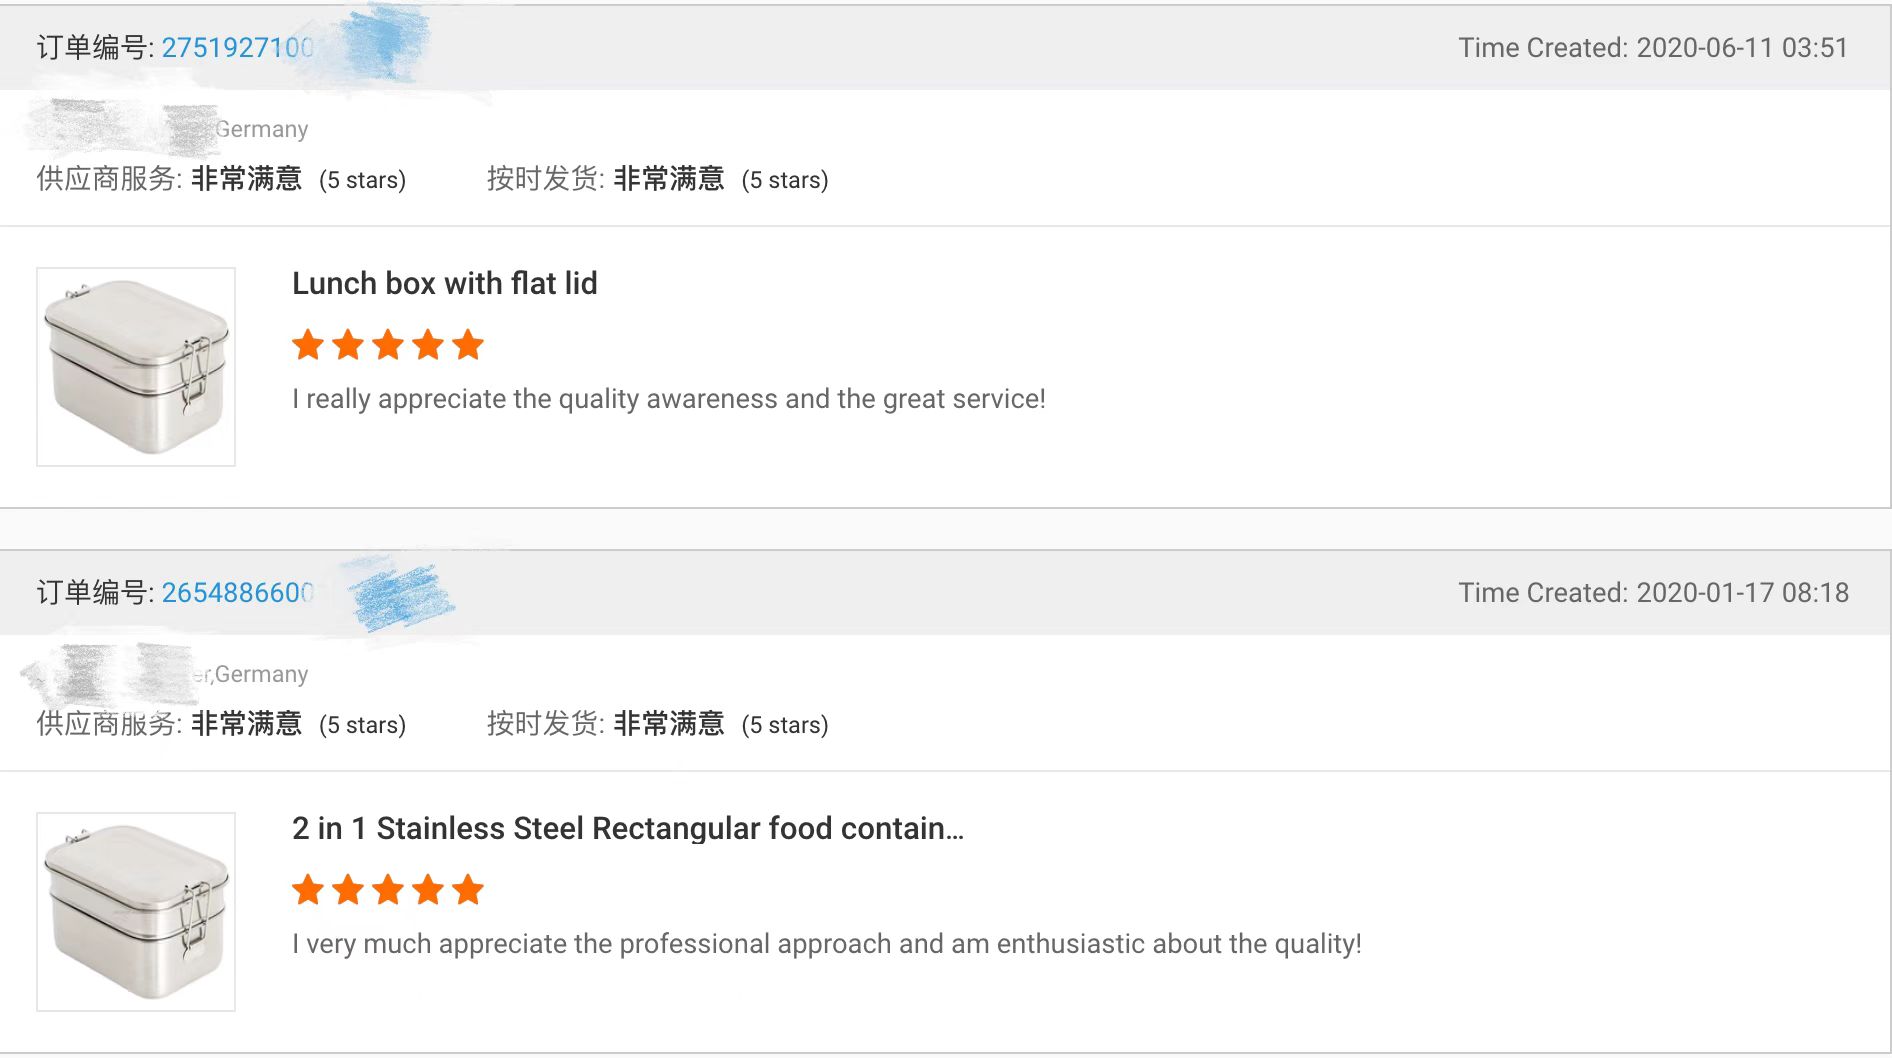Open order number 2751927100 link
The image size is (1892, 1058).
[x=238, y=48]
